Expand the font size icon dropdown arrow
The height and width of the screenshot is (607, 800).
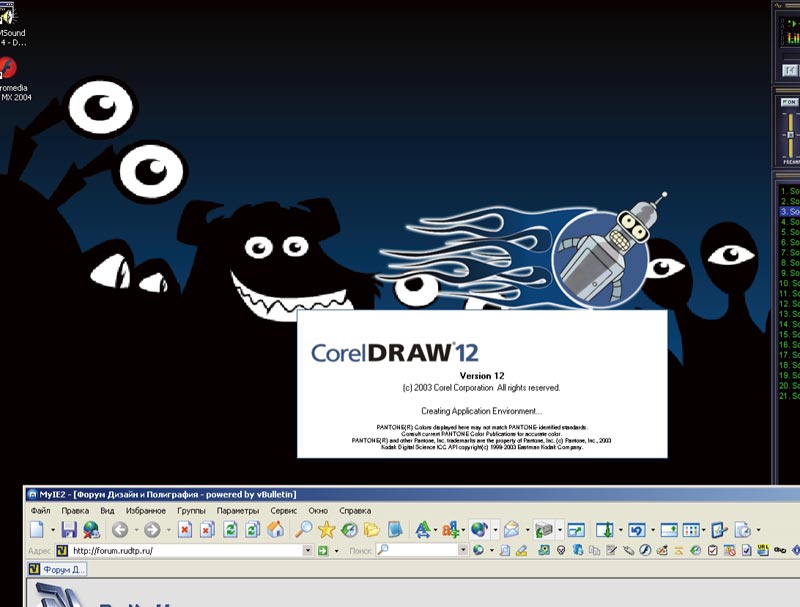(435, 530)
